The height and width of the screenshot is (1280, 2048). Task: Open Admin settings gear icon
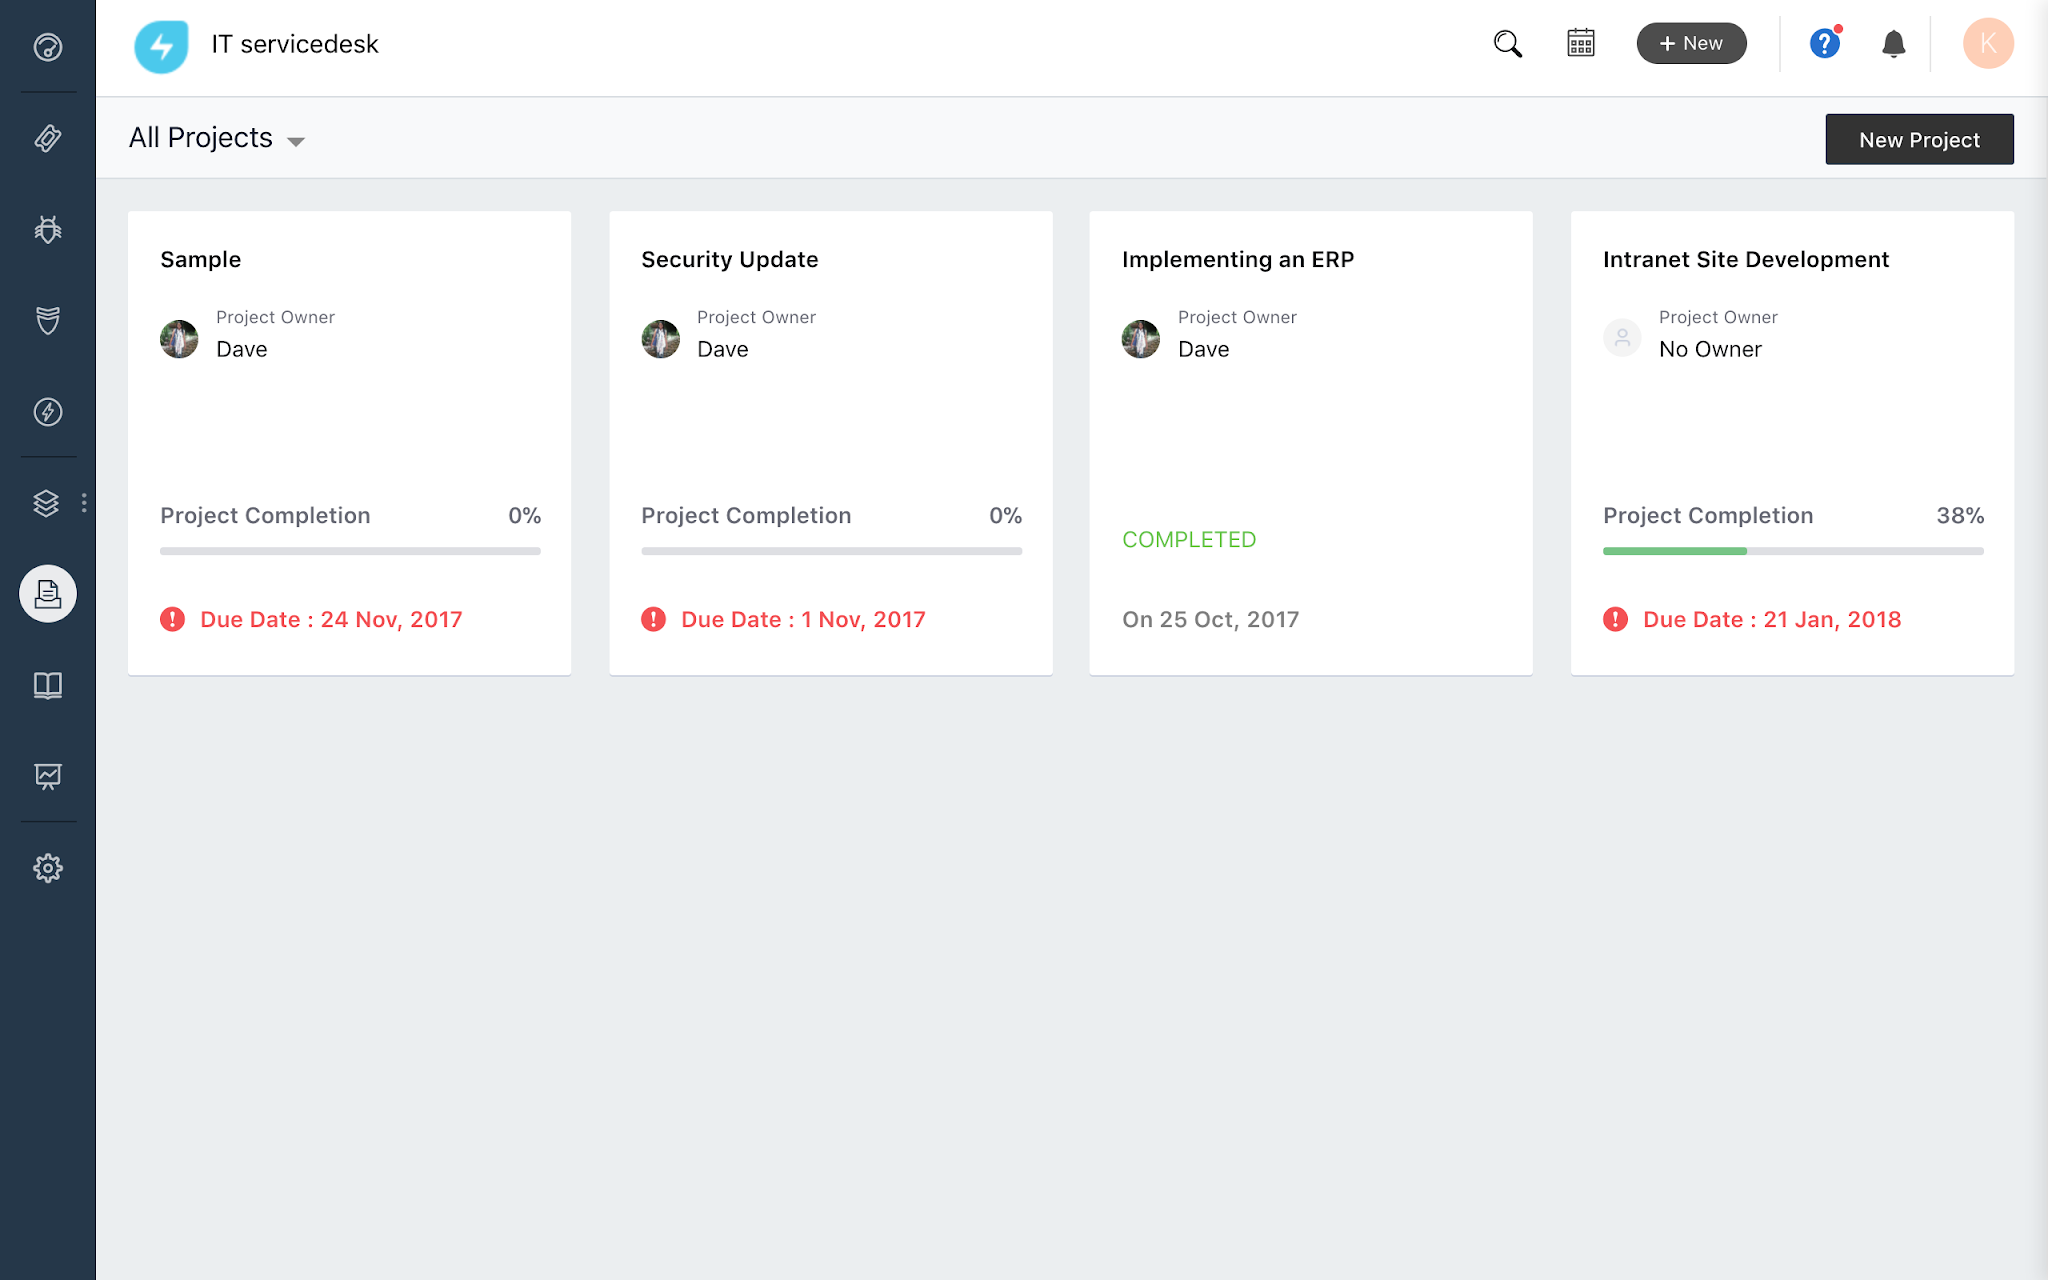pyautogui.click(x=48, y=867)
